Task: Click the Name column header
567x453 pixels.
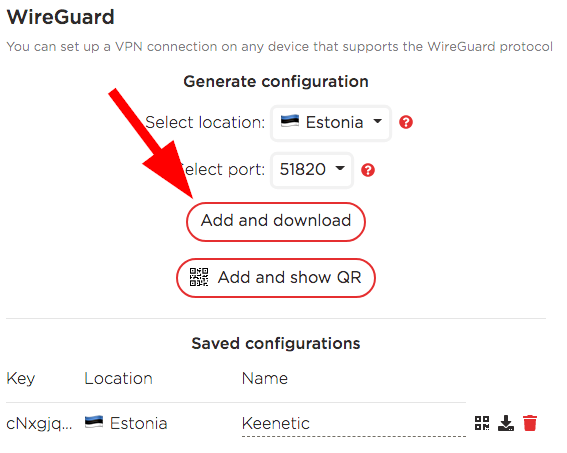Action: tap(265, 379)
